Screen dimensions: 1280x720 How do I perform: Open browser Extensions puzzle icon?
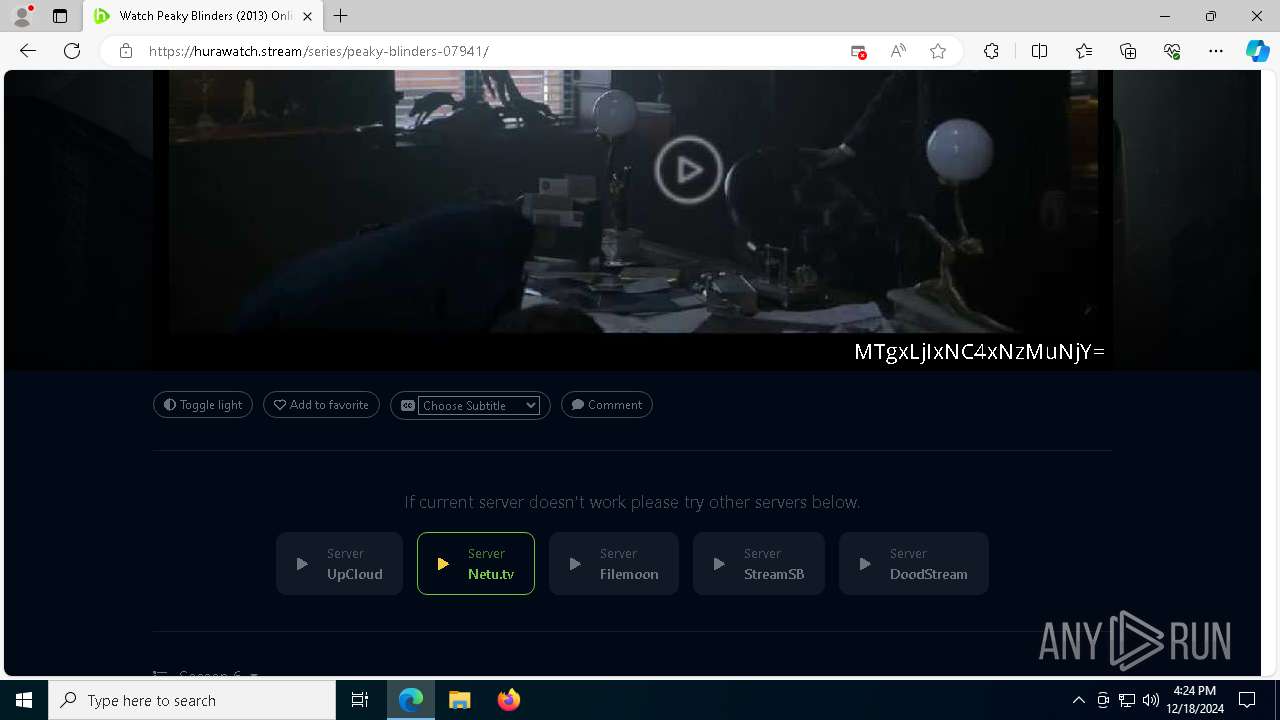[x=991, y=51]
